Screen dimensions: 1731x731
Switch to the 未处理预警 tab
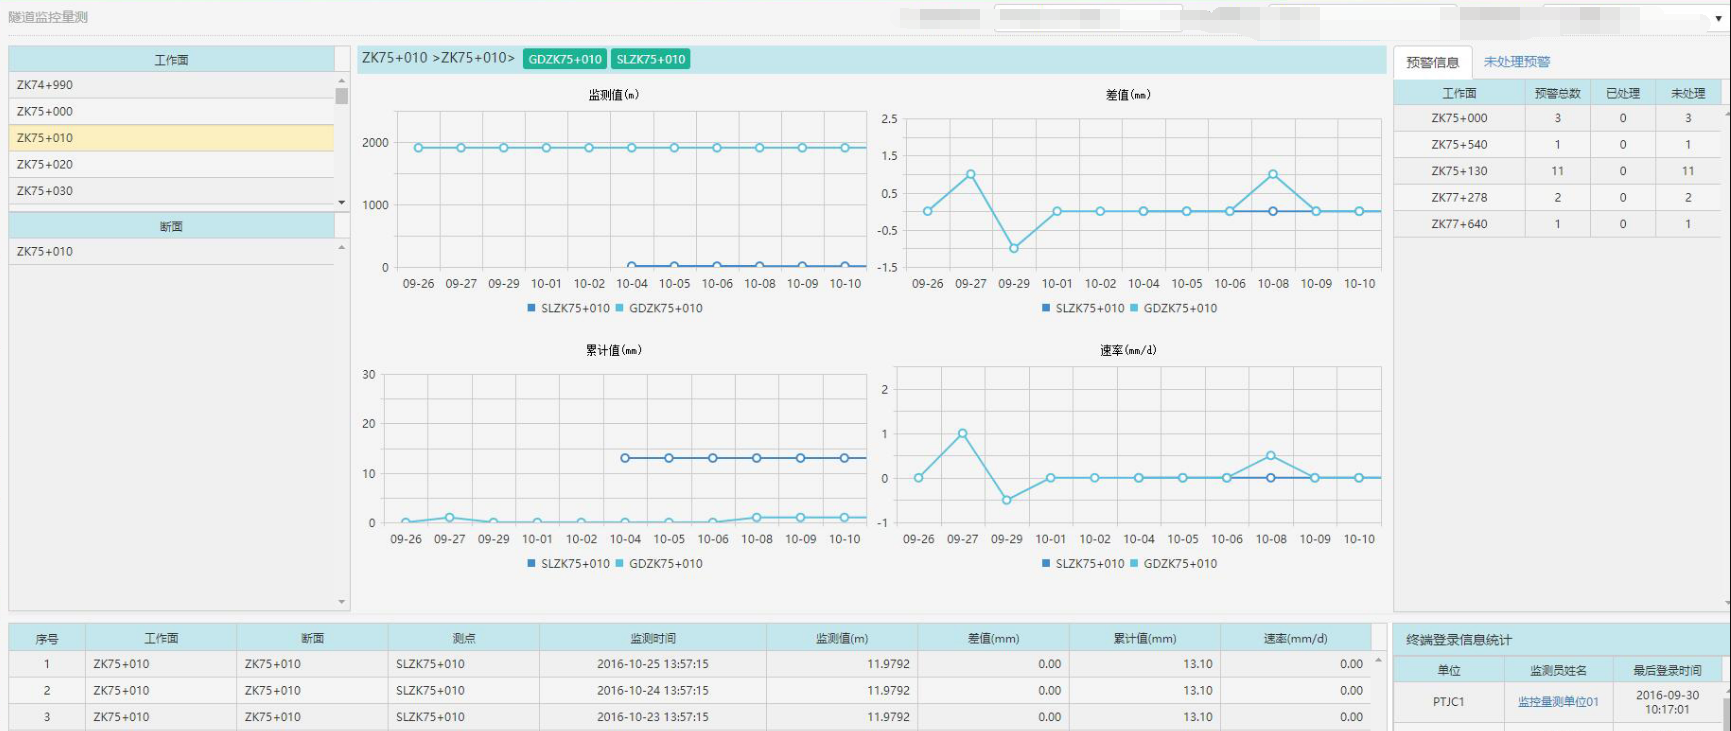(x=1516, y=62)
